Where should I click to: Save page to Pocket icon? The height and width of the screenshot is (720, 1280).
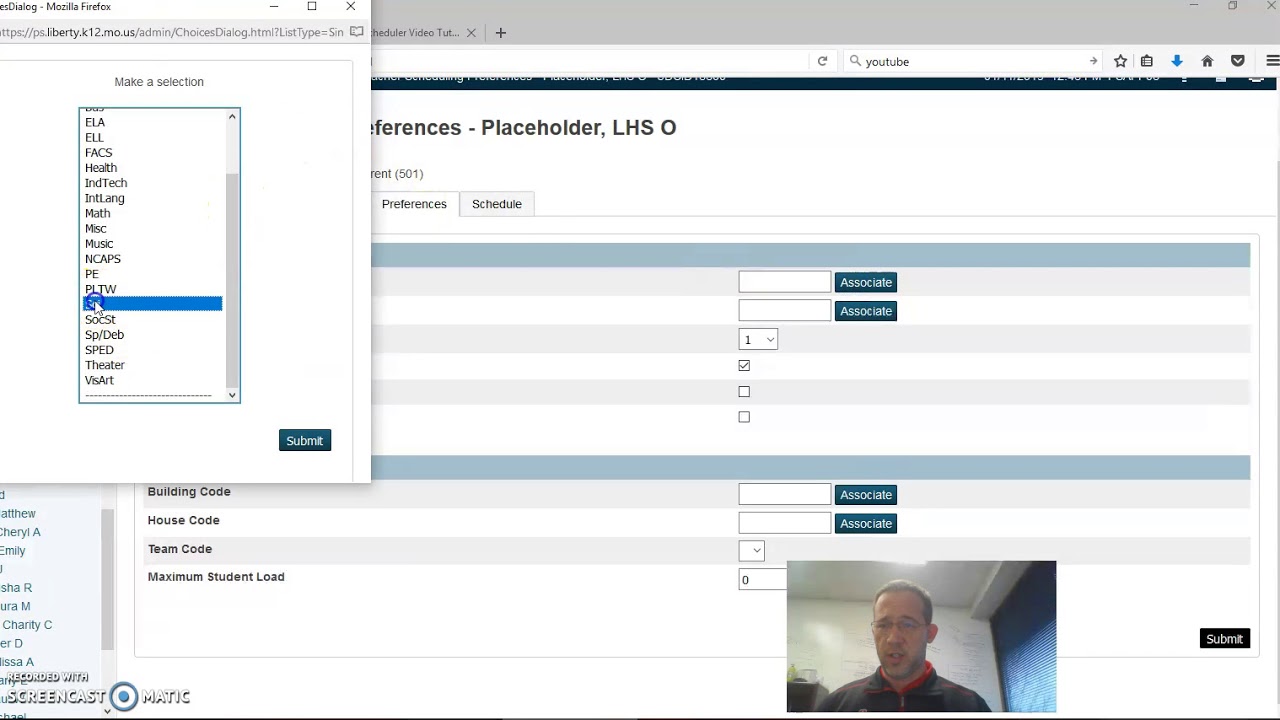coord(1238,61)
